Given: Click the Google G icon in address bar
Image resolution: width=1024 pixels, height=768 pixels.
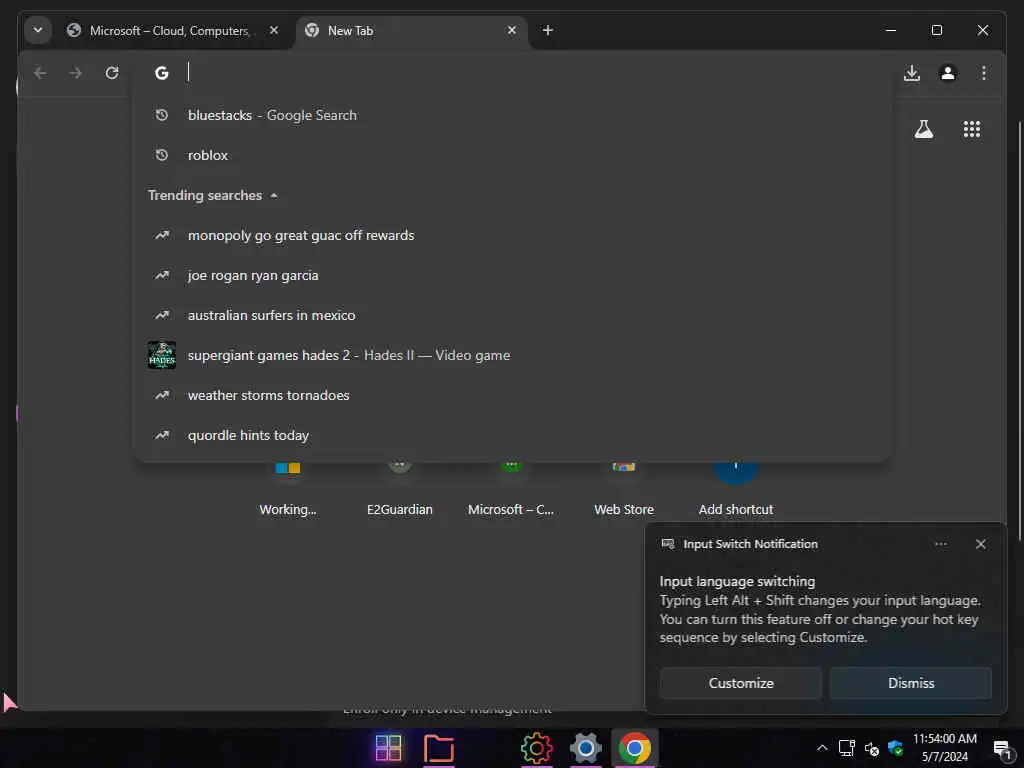Looking at the screenshot, I should pyautogui.click(x=161, y=72).
